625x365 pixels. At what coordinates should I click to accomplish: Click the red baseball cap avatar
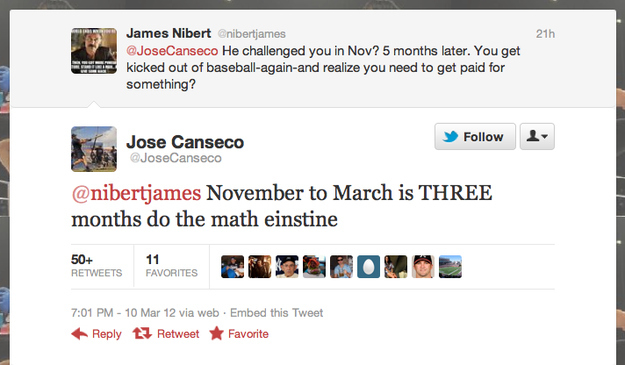click(423, 266)
